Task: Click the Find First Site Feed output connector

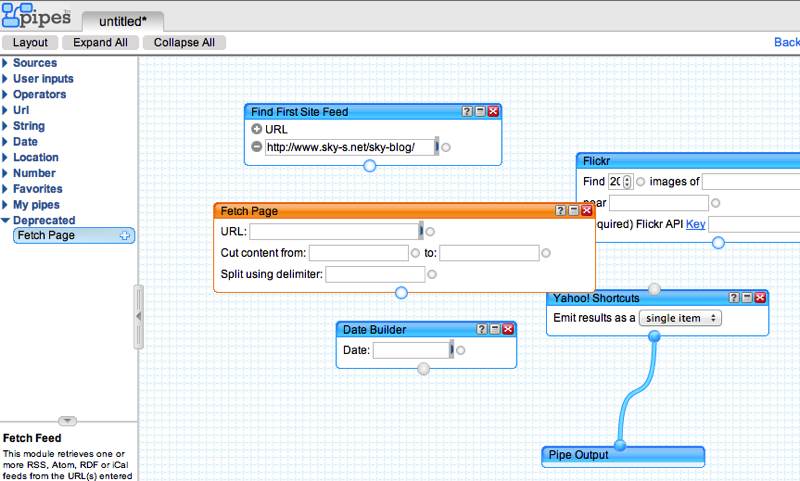Action: click(x=370, y=166)
